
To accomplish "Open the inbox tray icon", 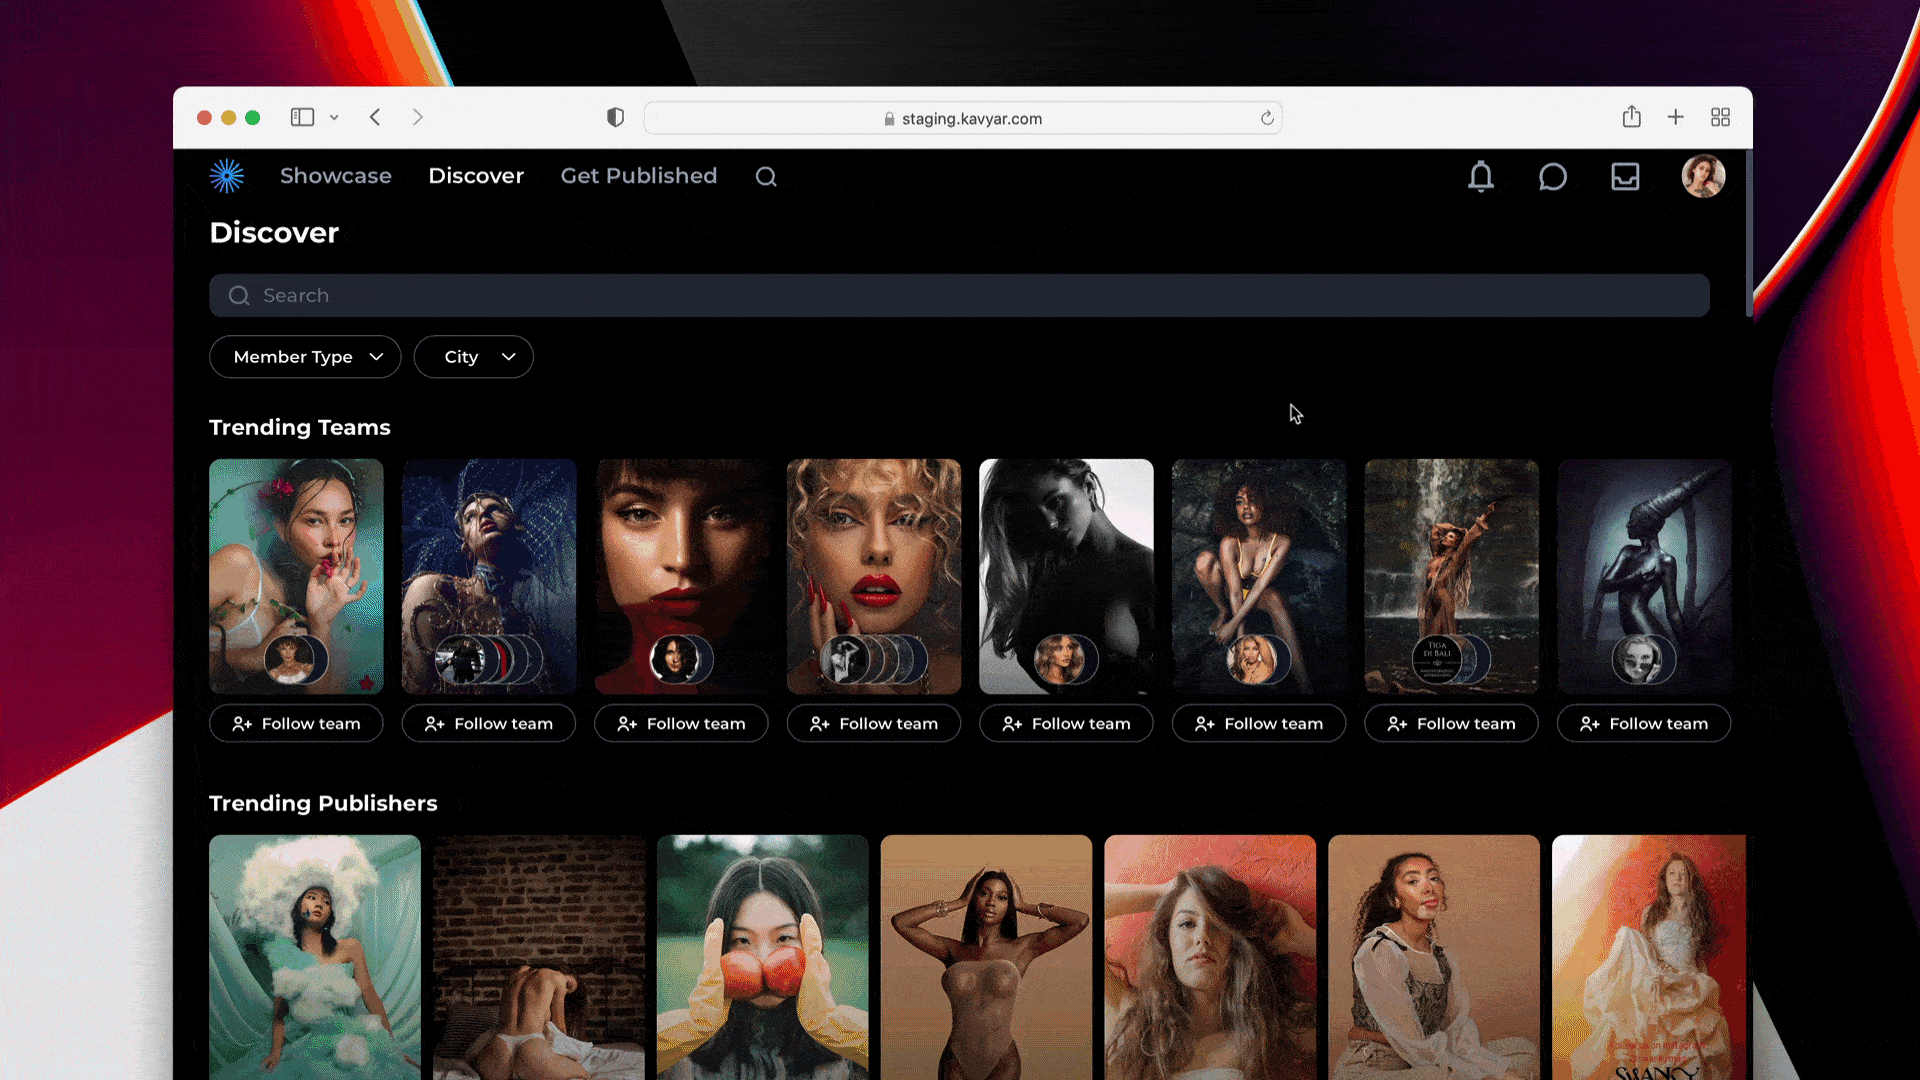I will pos(1625,177).
